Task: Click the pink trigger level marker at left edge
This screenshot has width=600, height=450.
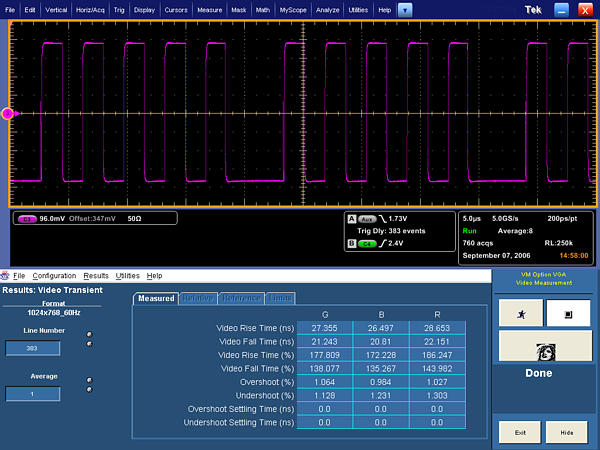Action: [8, 114]
